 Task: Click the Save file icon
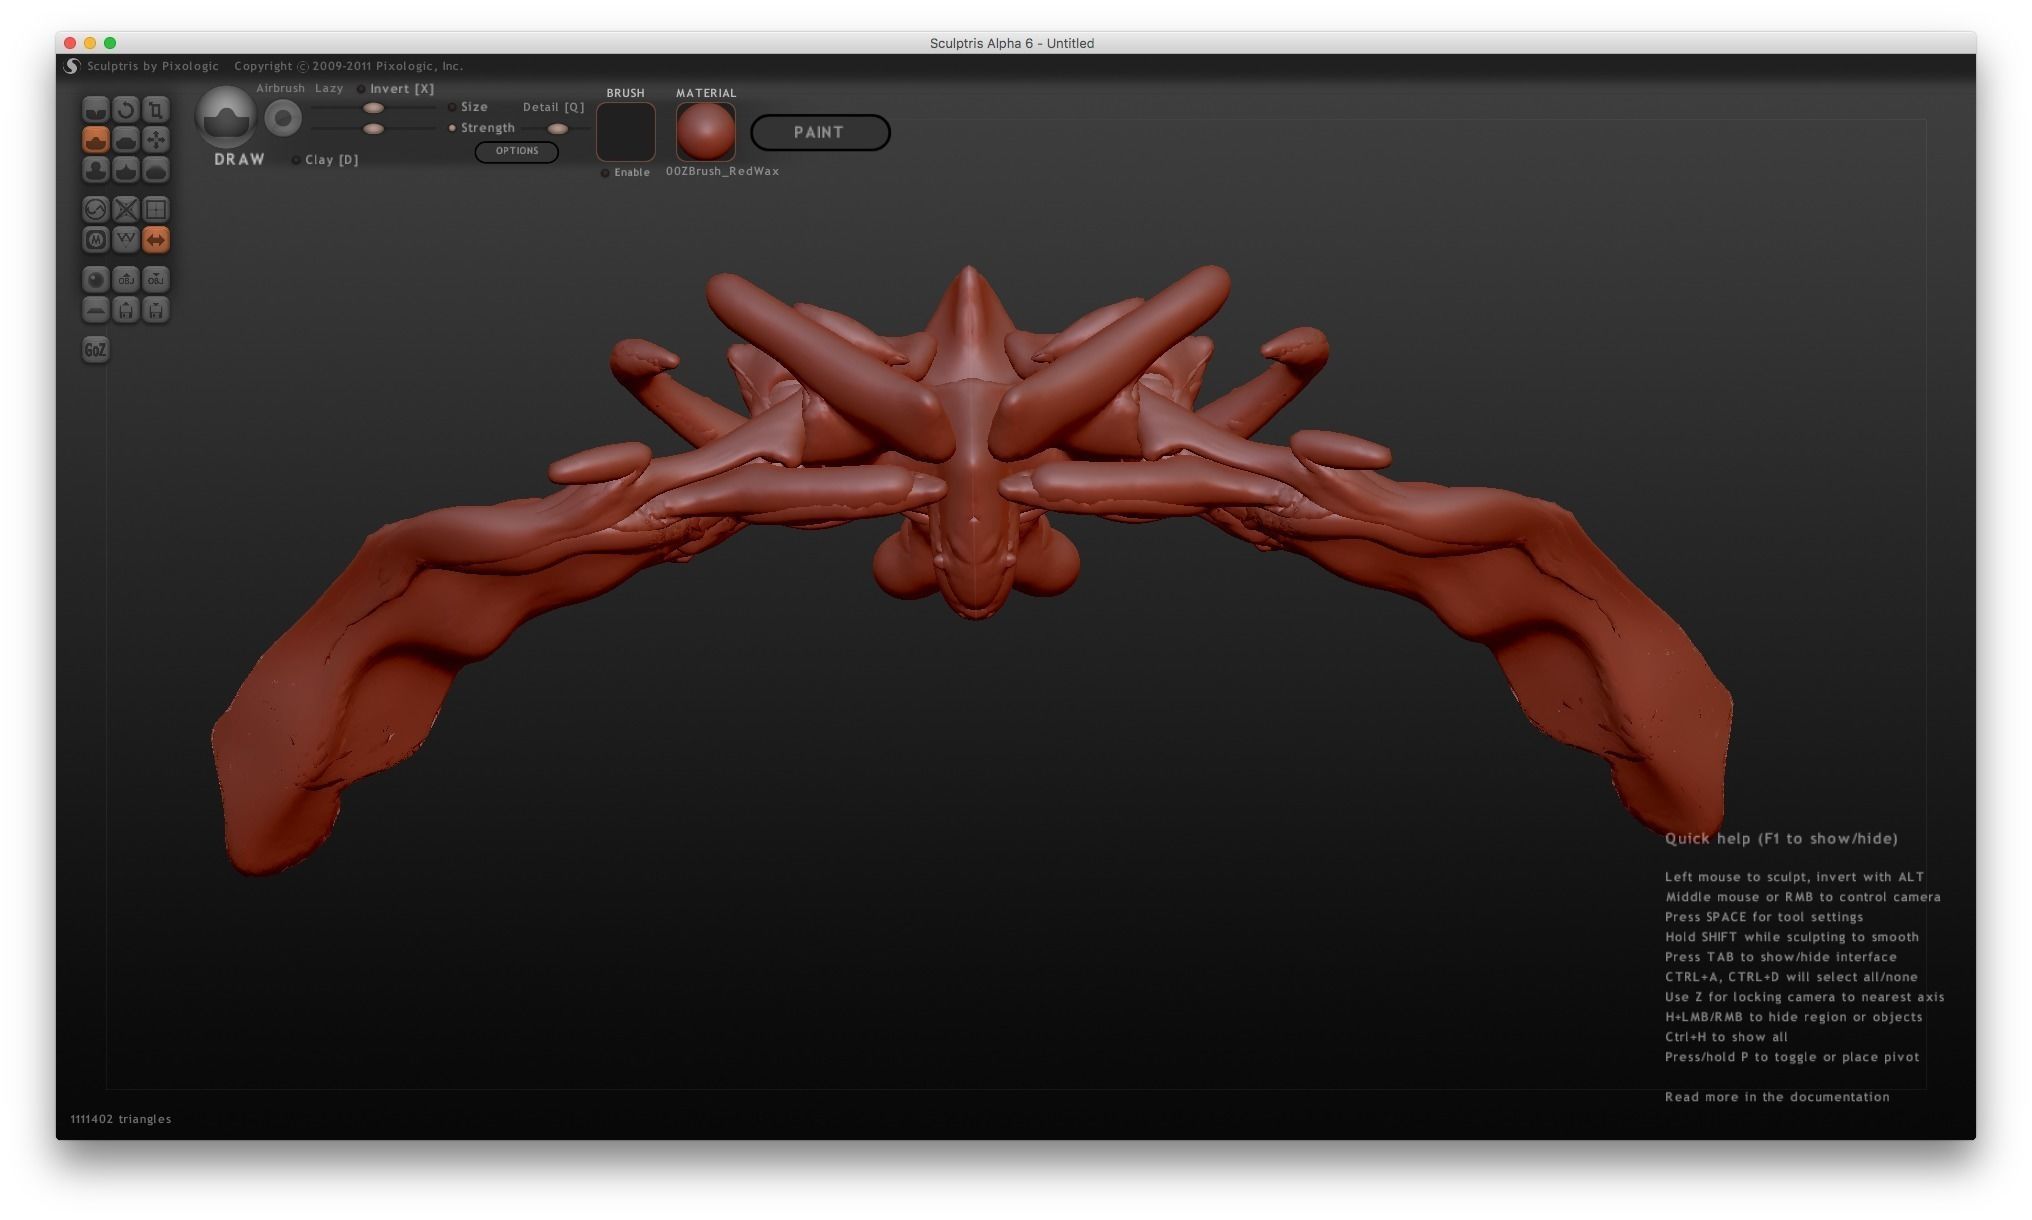click(155, 309)
